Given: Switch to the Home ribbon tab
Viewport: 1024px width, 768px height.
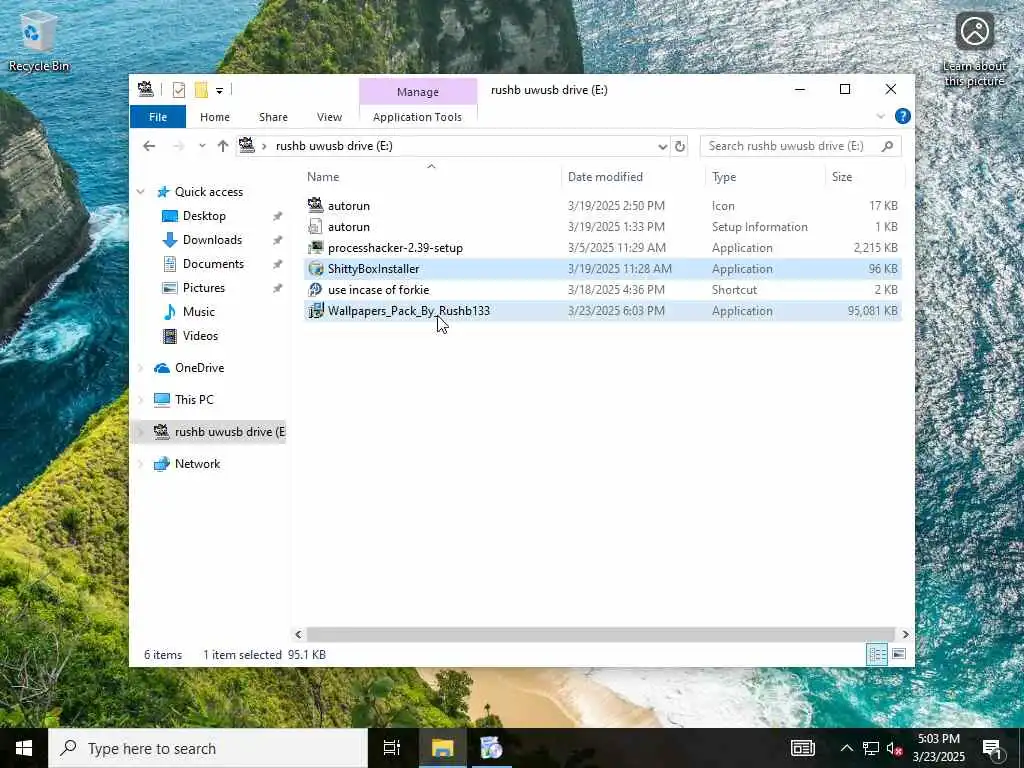Looking at the screenshot, I should click(215, 117).
